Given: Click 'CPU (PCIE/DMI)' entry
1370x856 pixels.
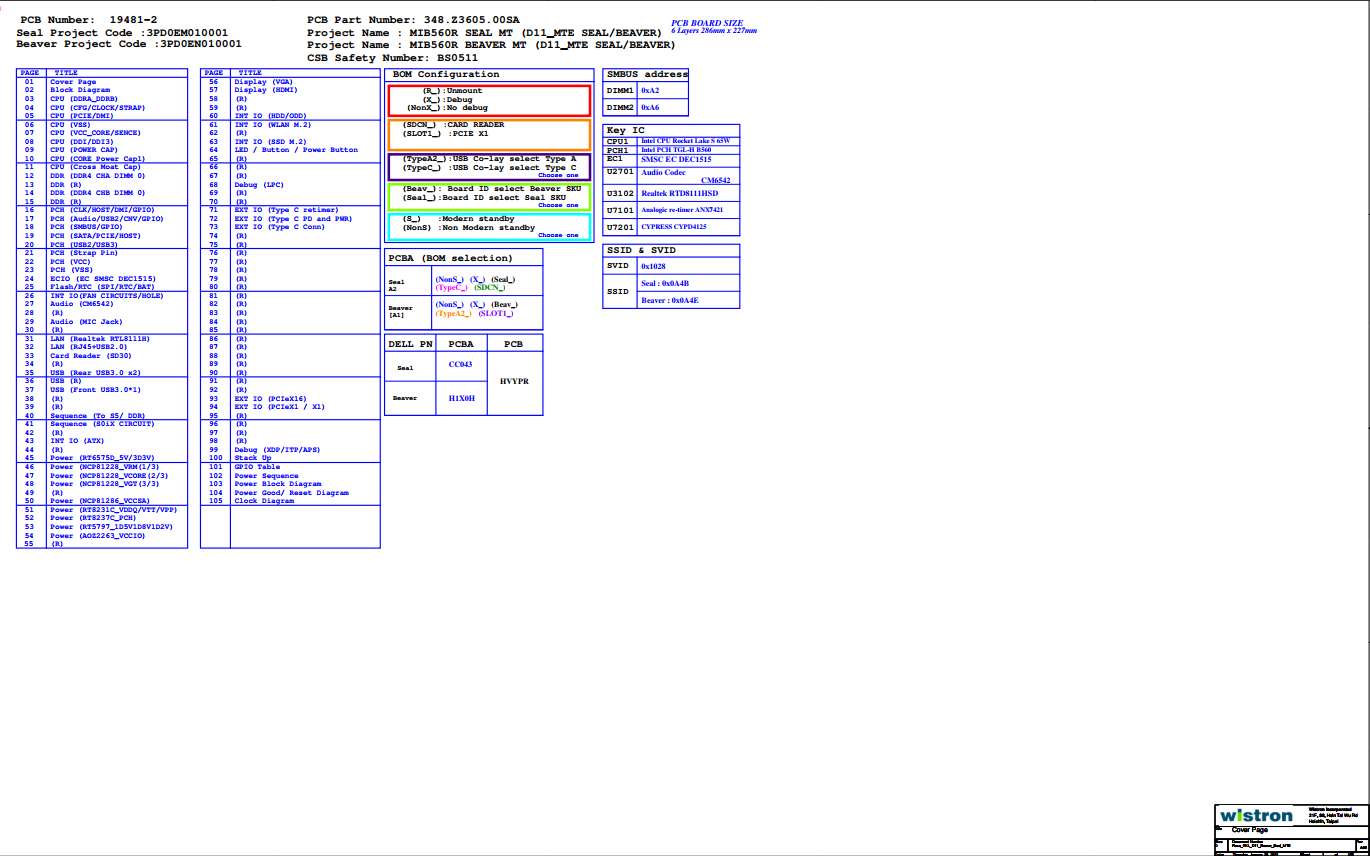Looking at the screenshot, I should tap(82, 116).
